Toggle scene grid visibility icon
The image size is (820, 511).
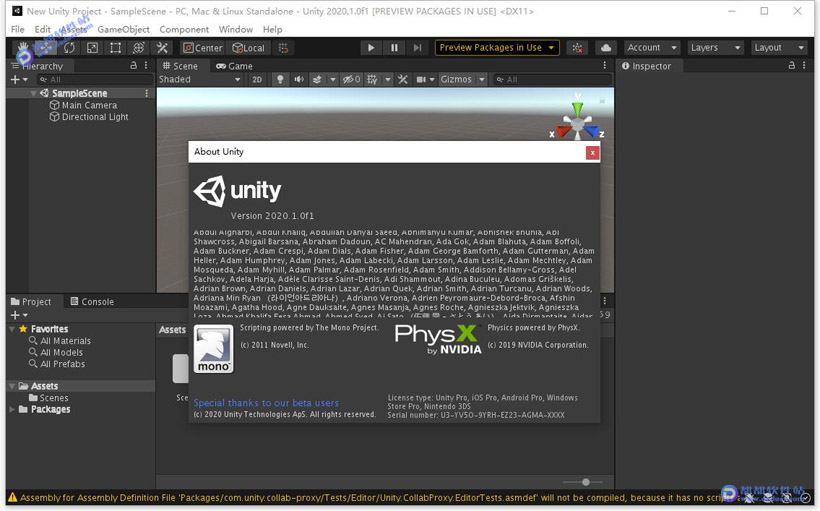tap(372, 80)
